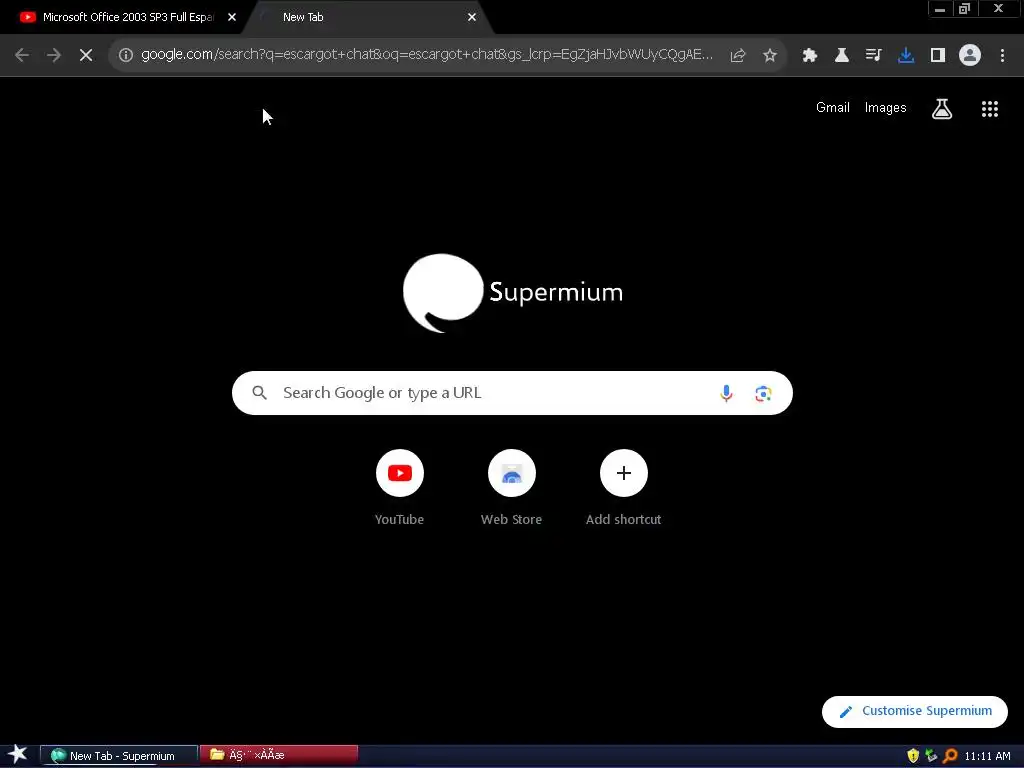Open the toolbar flask experiments icon
The image size is (1024, 768).
tap(842, 55)
